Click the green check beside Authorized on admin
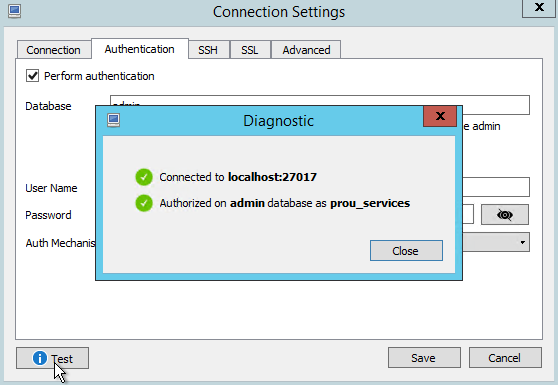This screenshot has height=385, width=558. pyautogui.click(x=144, y=203)
